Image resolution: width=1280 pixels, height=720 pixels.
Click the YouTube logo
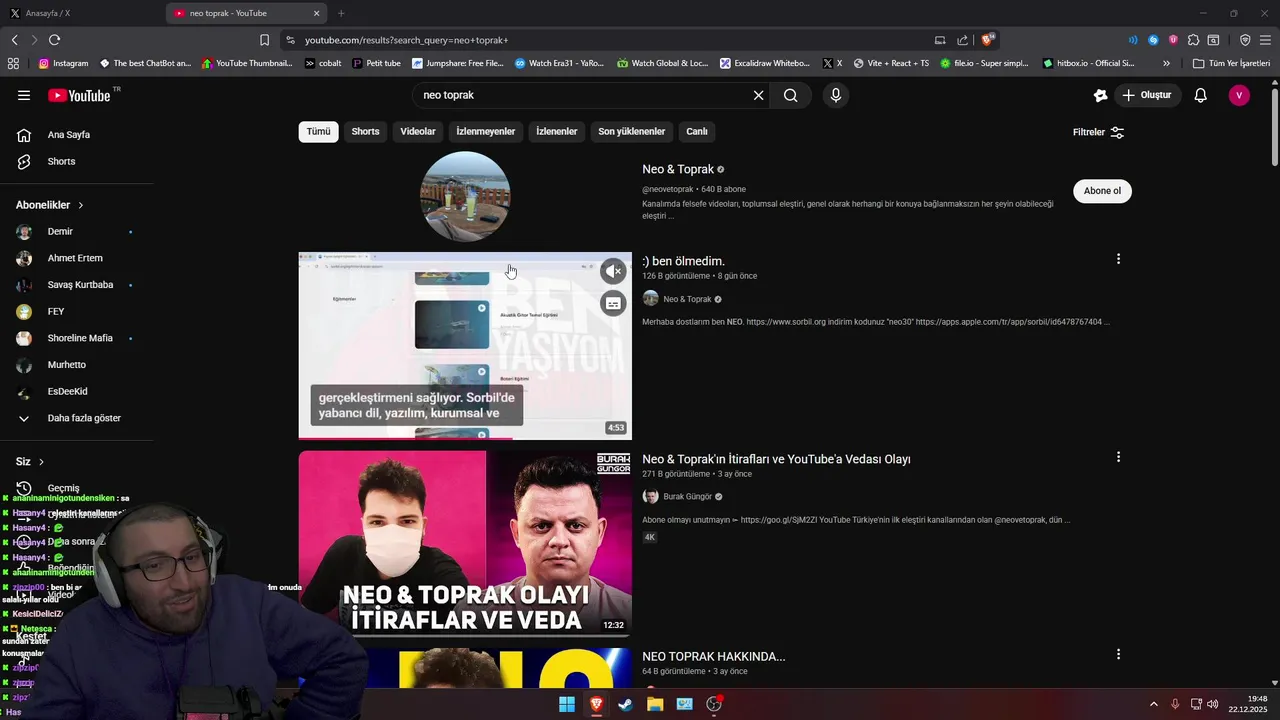coord(79,95)
